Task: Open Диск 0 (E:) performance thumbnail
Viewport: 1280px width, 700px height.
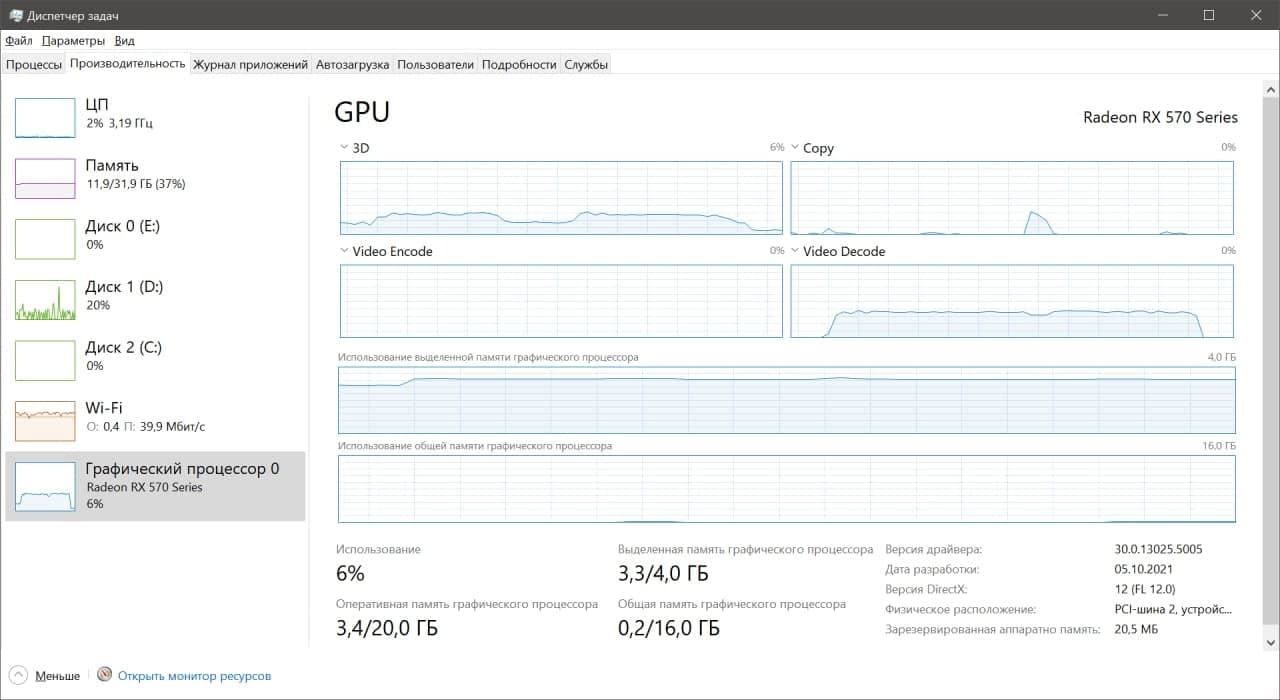Action: click(45, 239)
